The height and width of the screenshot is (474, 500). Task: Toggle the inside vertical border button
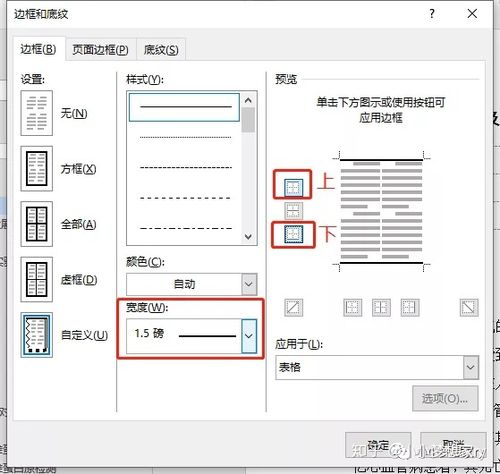coord(381,307)
